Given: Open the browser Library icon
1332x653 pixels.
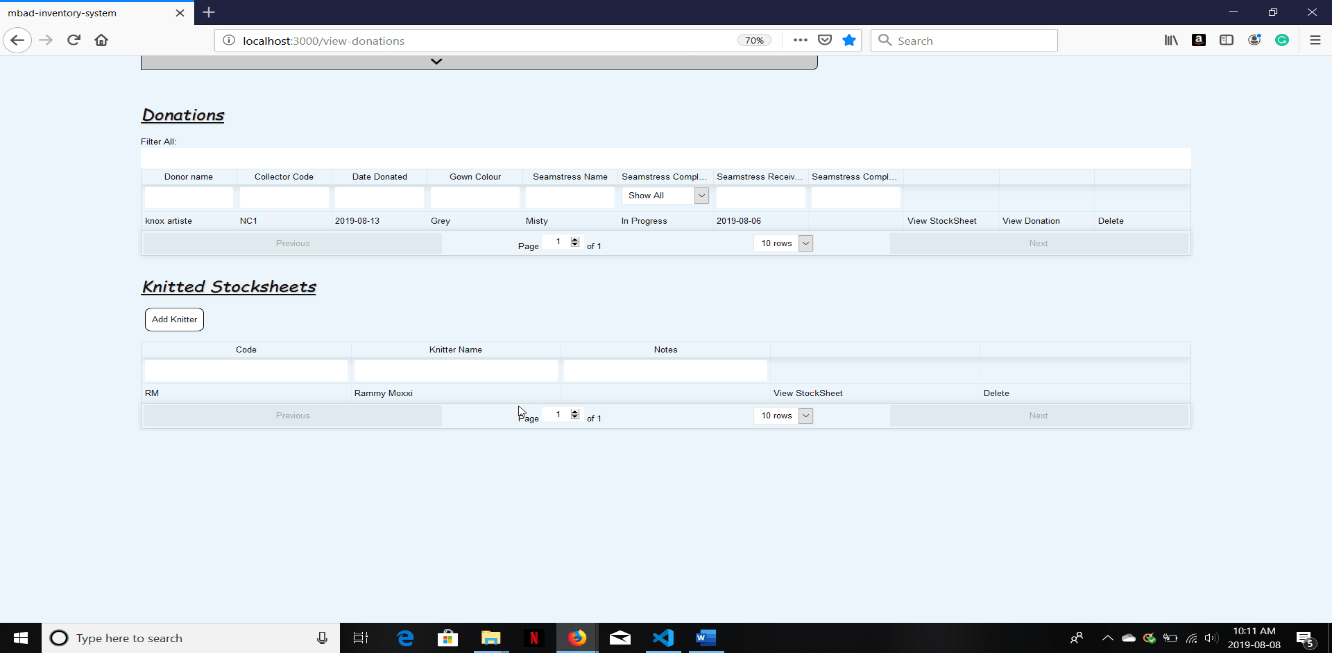Looking at the screenshot, I should (x=1170, y=40).
